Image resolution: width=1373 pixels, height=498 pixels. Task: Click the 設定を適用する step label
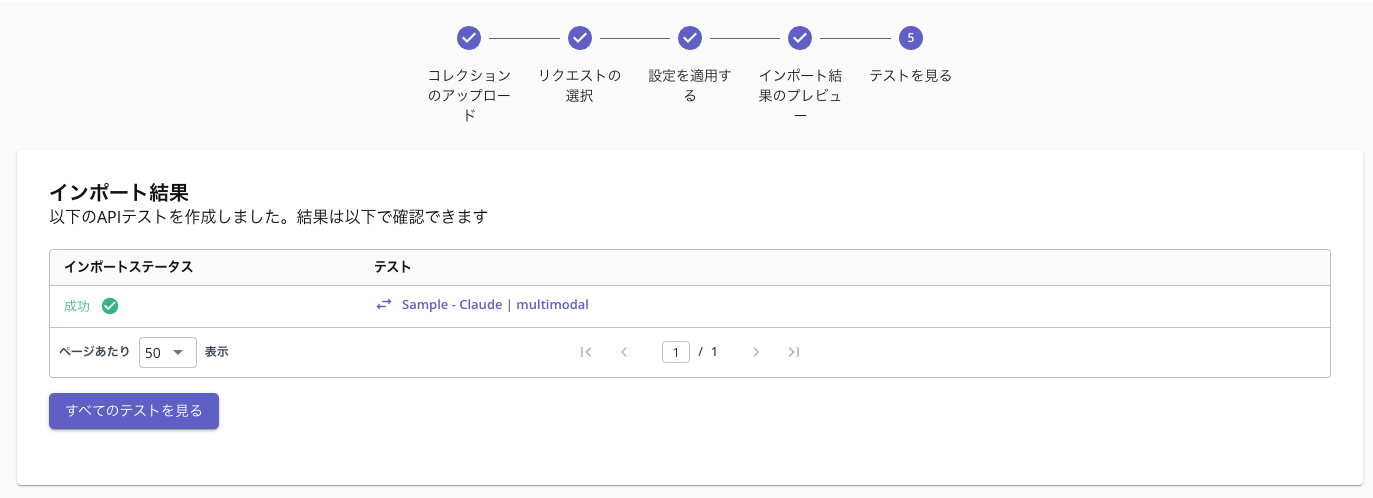coord(690,86)
